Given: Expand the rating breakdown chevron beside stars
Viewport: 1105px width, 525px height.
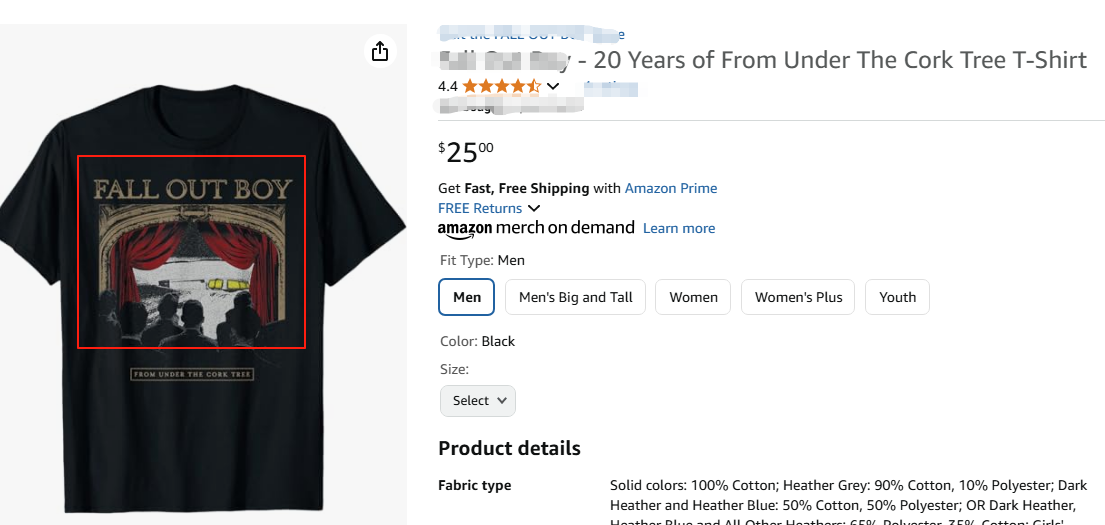Looking at the screenshot, I should point(553,87).
